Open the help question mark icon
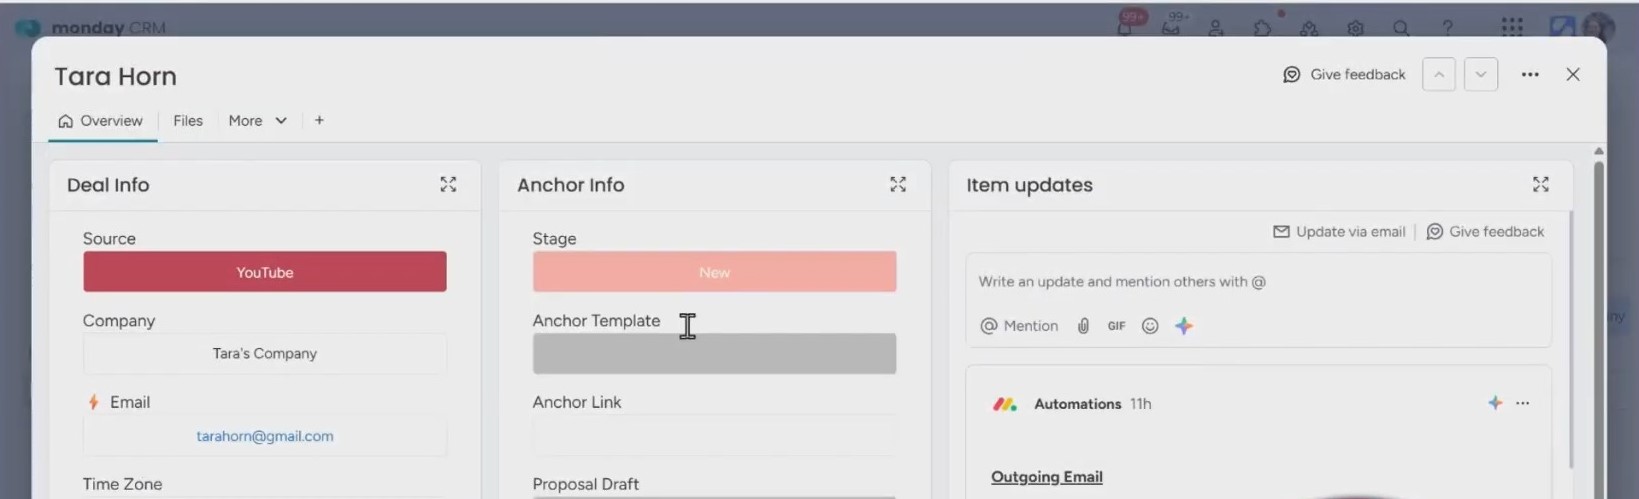1639x499 pixels. pyautogui.click(x=1447, y=28)
